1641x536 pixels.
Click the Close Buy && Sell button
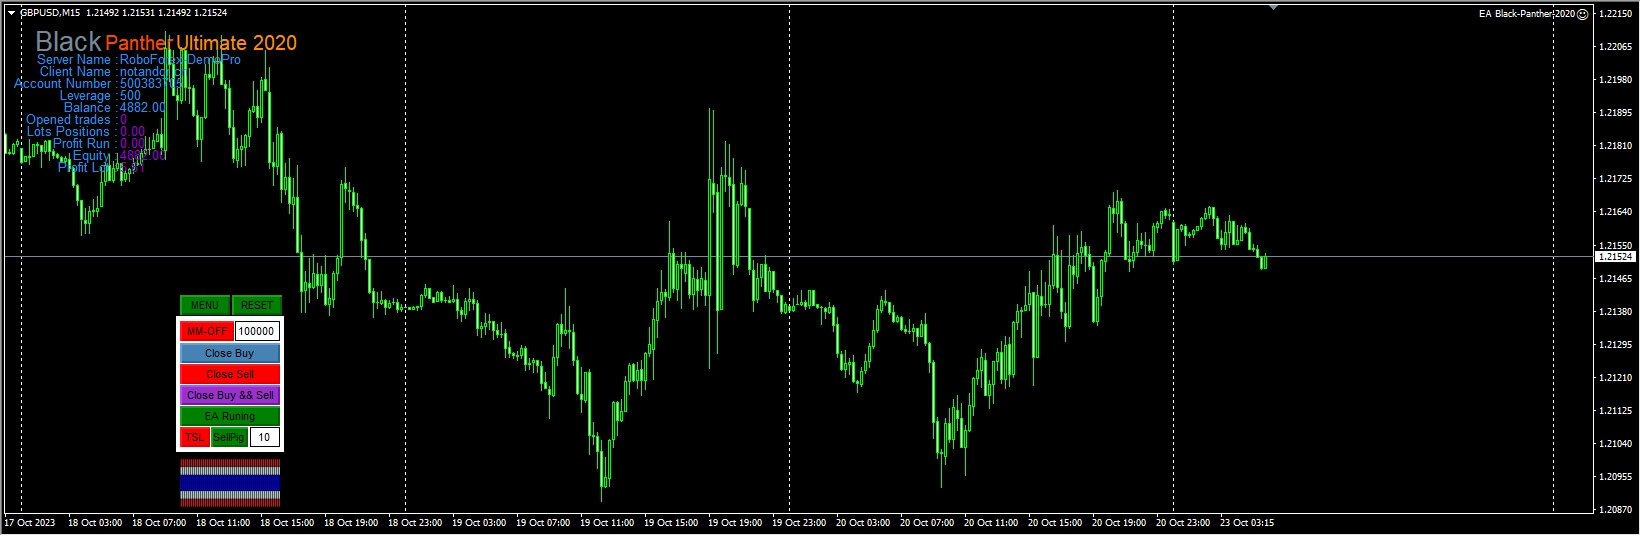(230, 395)
